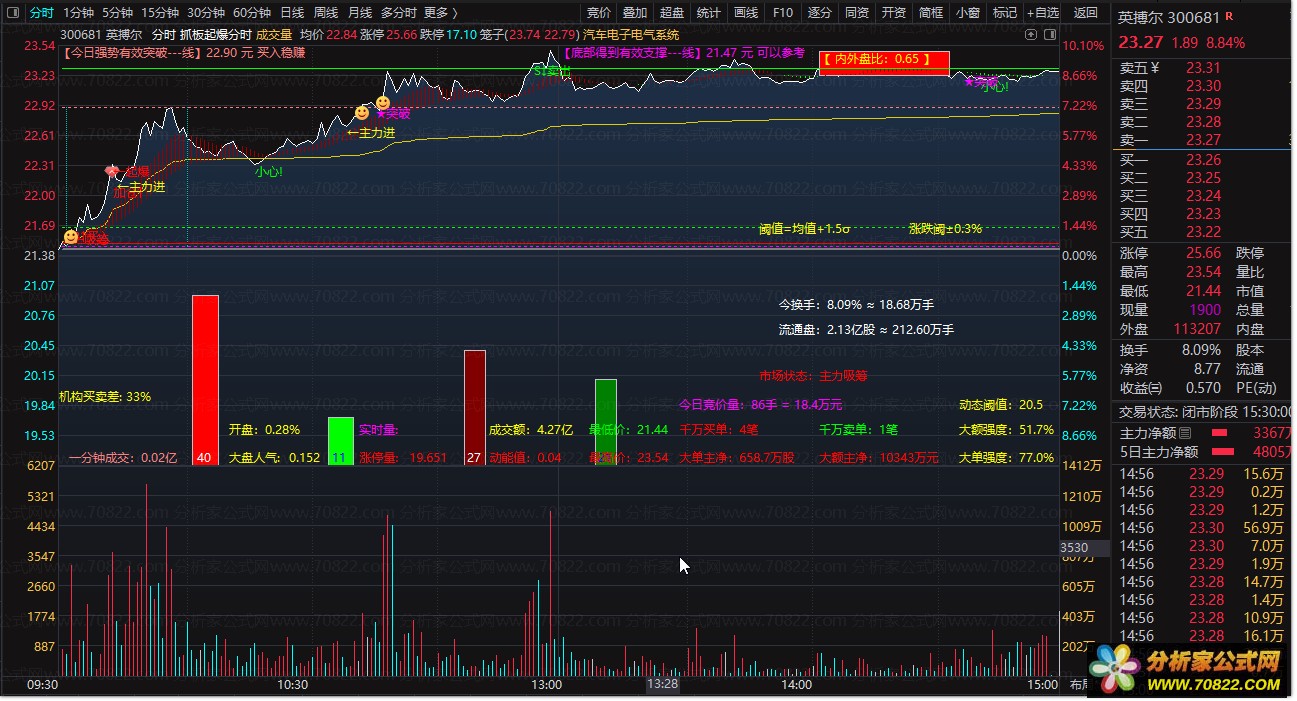Add stock via +自选 button
This screenshot has width=1297, height=701.
click(1042, 13)
